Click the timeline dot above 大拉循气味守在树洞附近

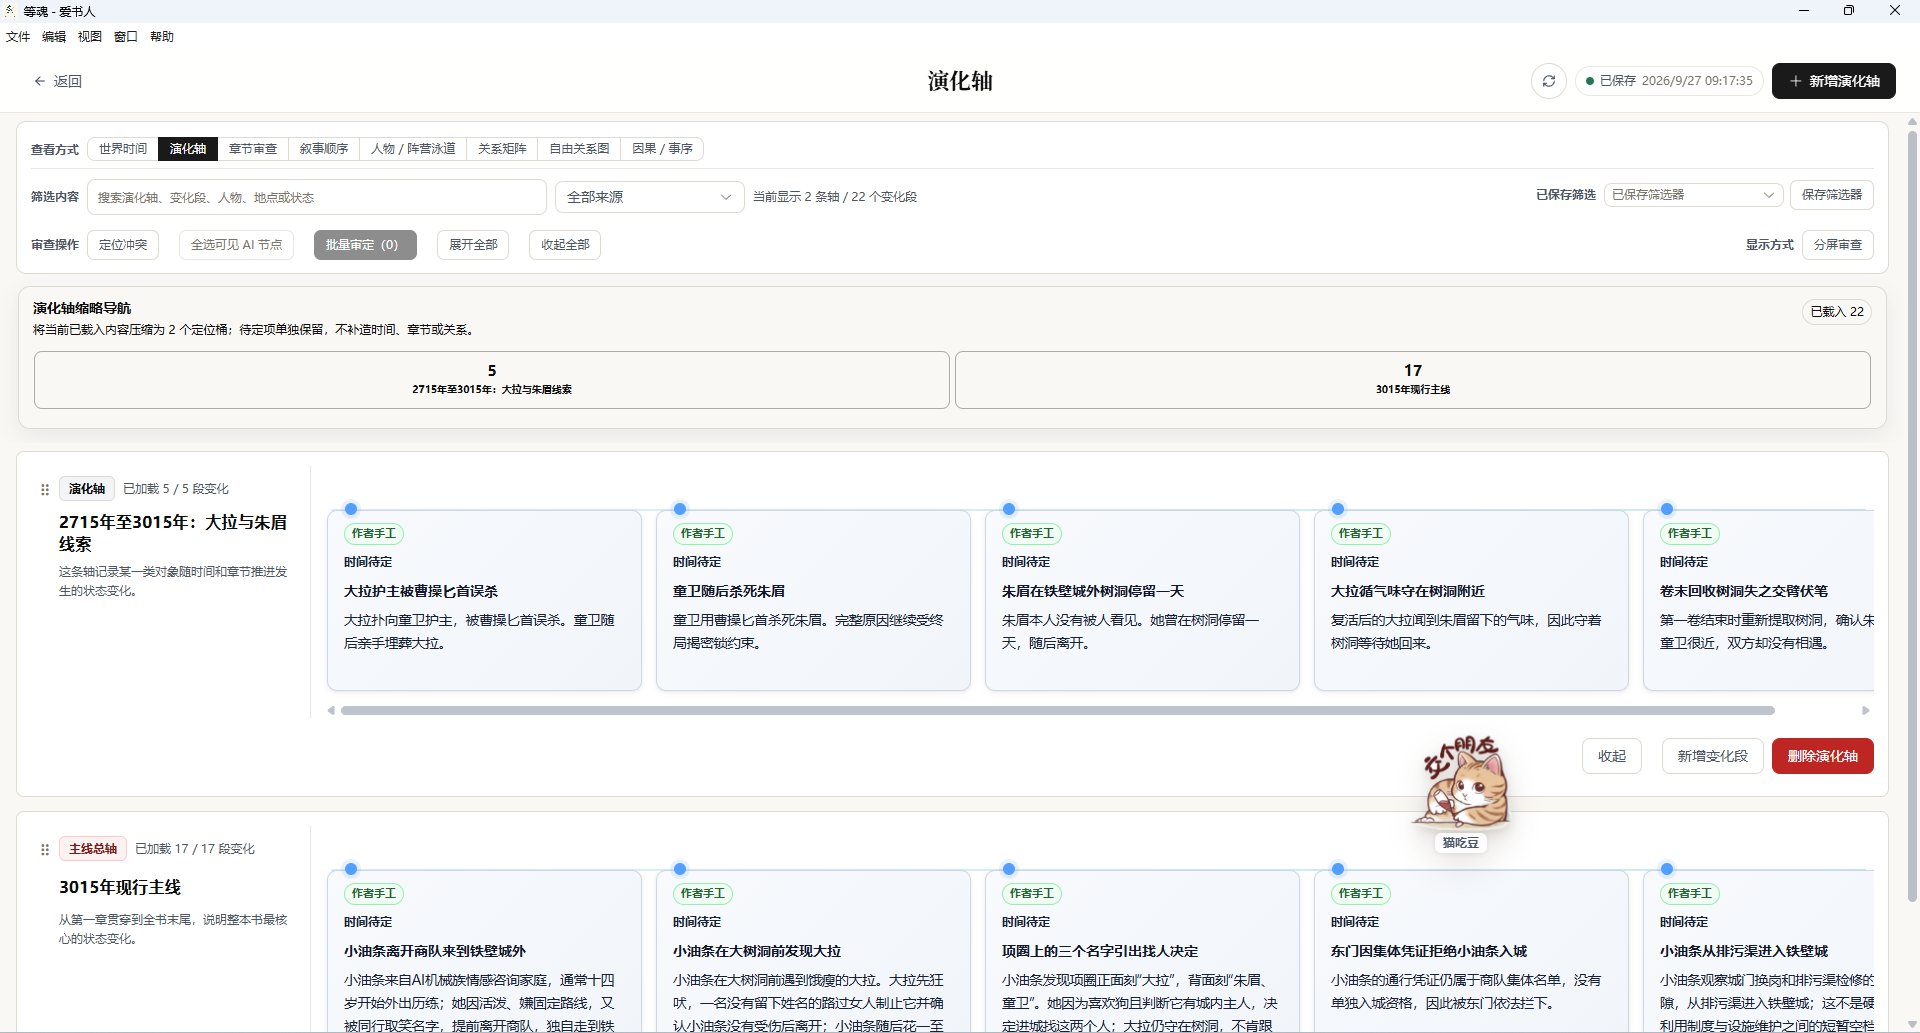pos(1338,509)
